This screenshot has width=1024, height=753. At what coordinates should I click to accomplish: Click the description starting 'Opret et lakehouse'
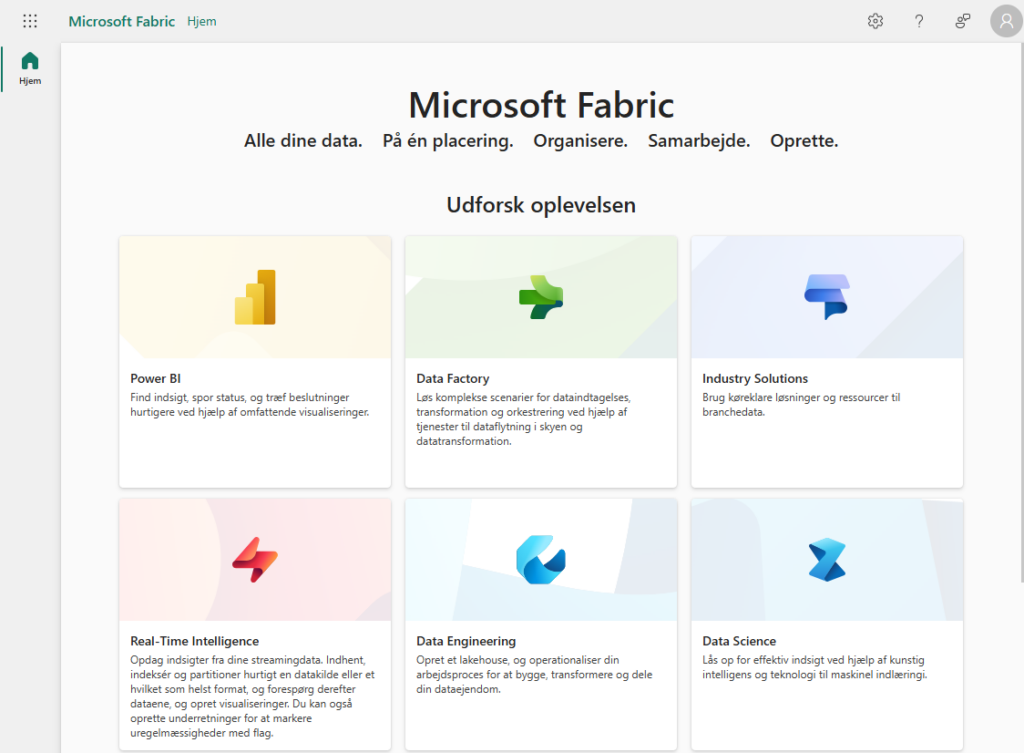pyautogui.click(x=534, y=675)
